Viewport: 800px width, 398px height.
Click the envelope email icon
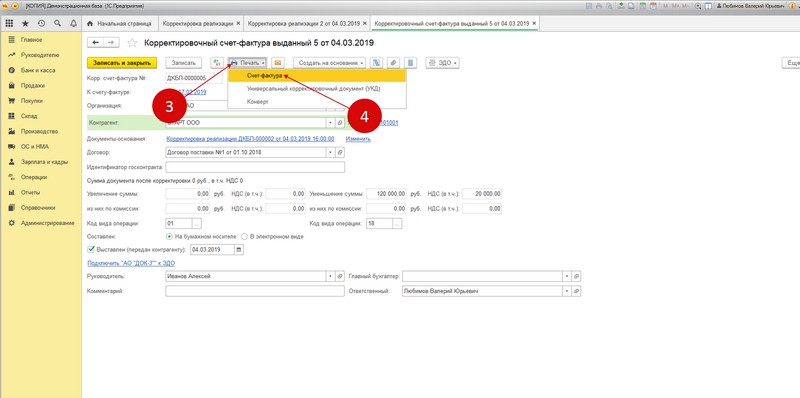[x=278, y=63]
